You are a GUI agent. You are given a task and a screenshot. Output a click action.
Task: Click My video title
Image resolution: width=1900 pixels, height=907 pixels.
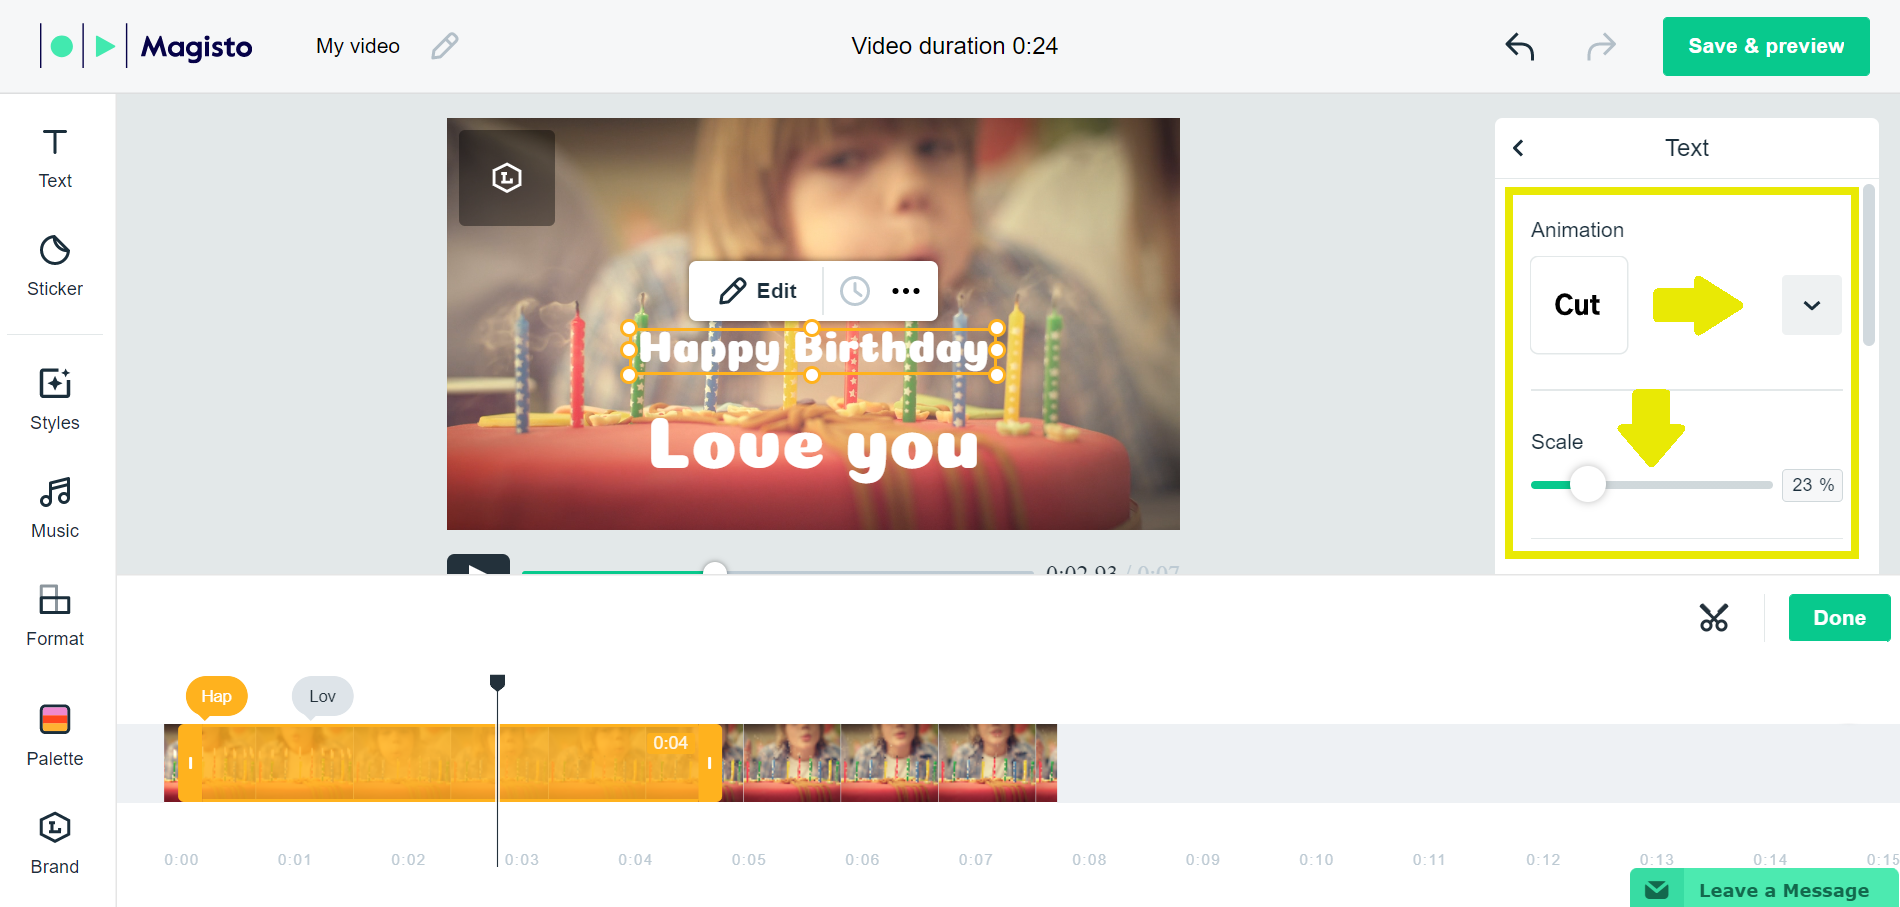click(358, 46)
